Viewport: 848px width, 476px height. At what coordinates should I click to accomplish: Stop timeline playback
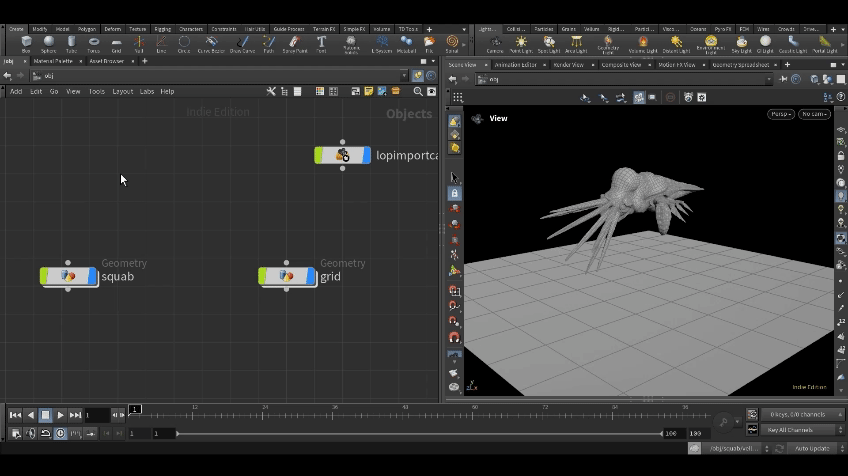pos(45,415)
